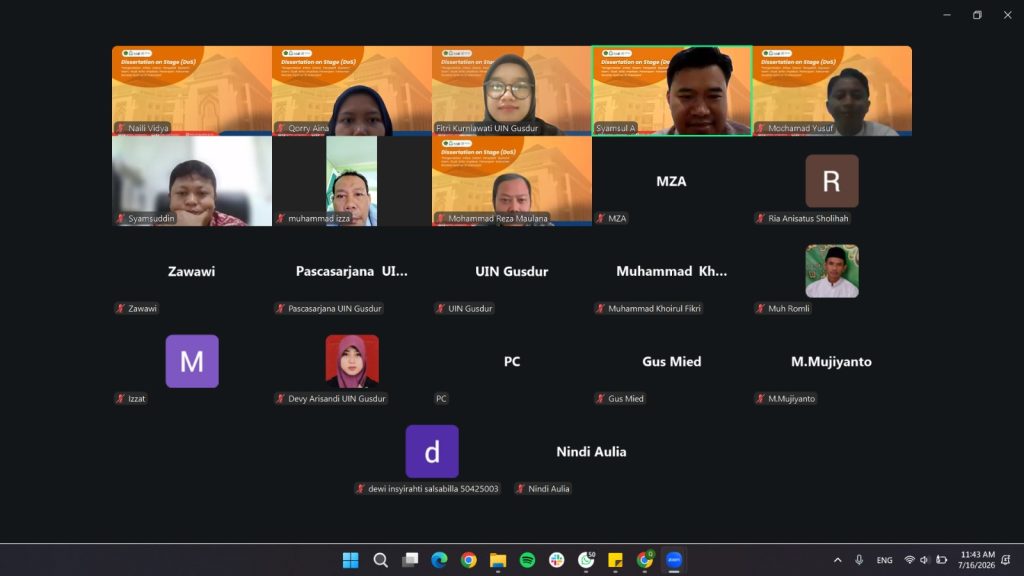1024x576 pixels.
Task: Open the Windows Start menu
Action: coord(351,560)
